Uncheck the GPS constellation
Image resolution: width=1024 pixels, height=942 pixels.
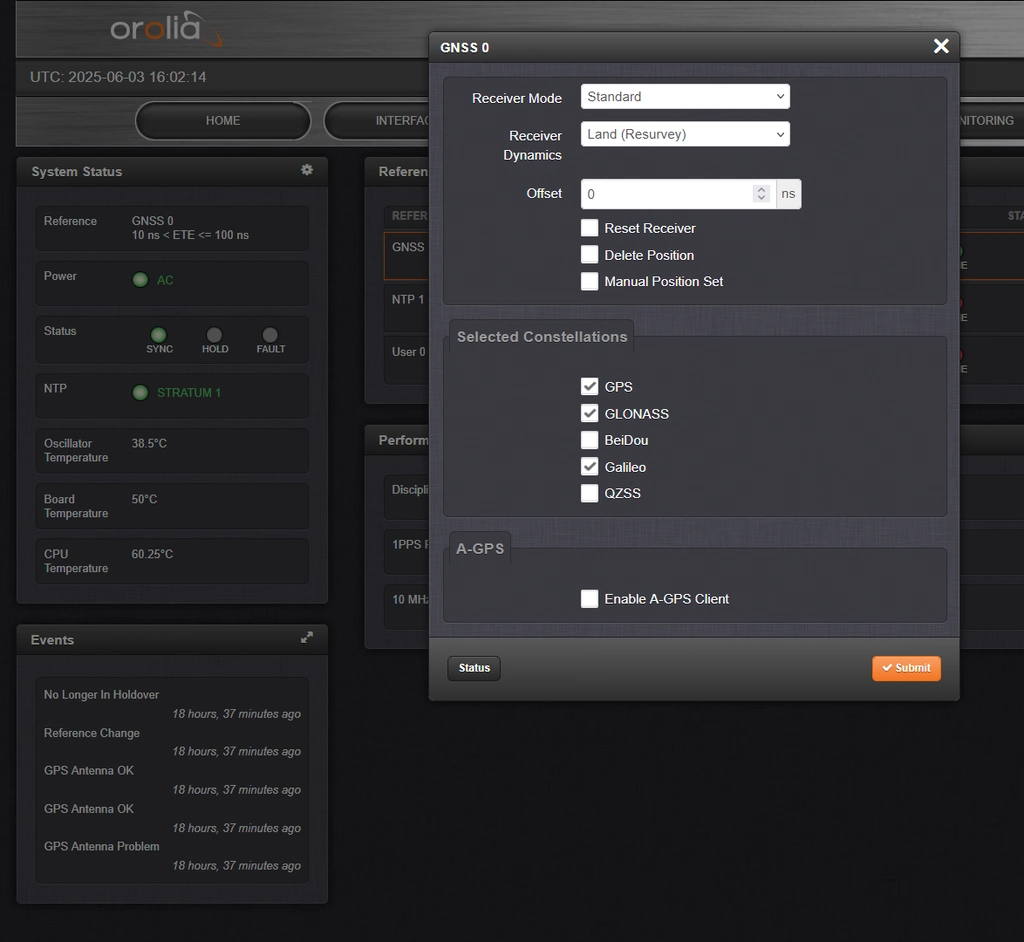590,387
